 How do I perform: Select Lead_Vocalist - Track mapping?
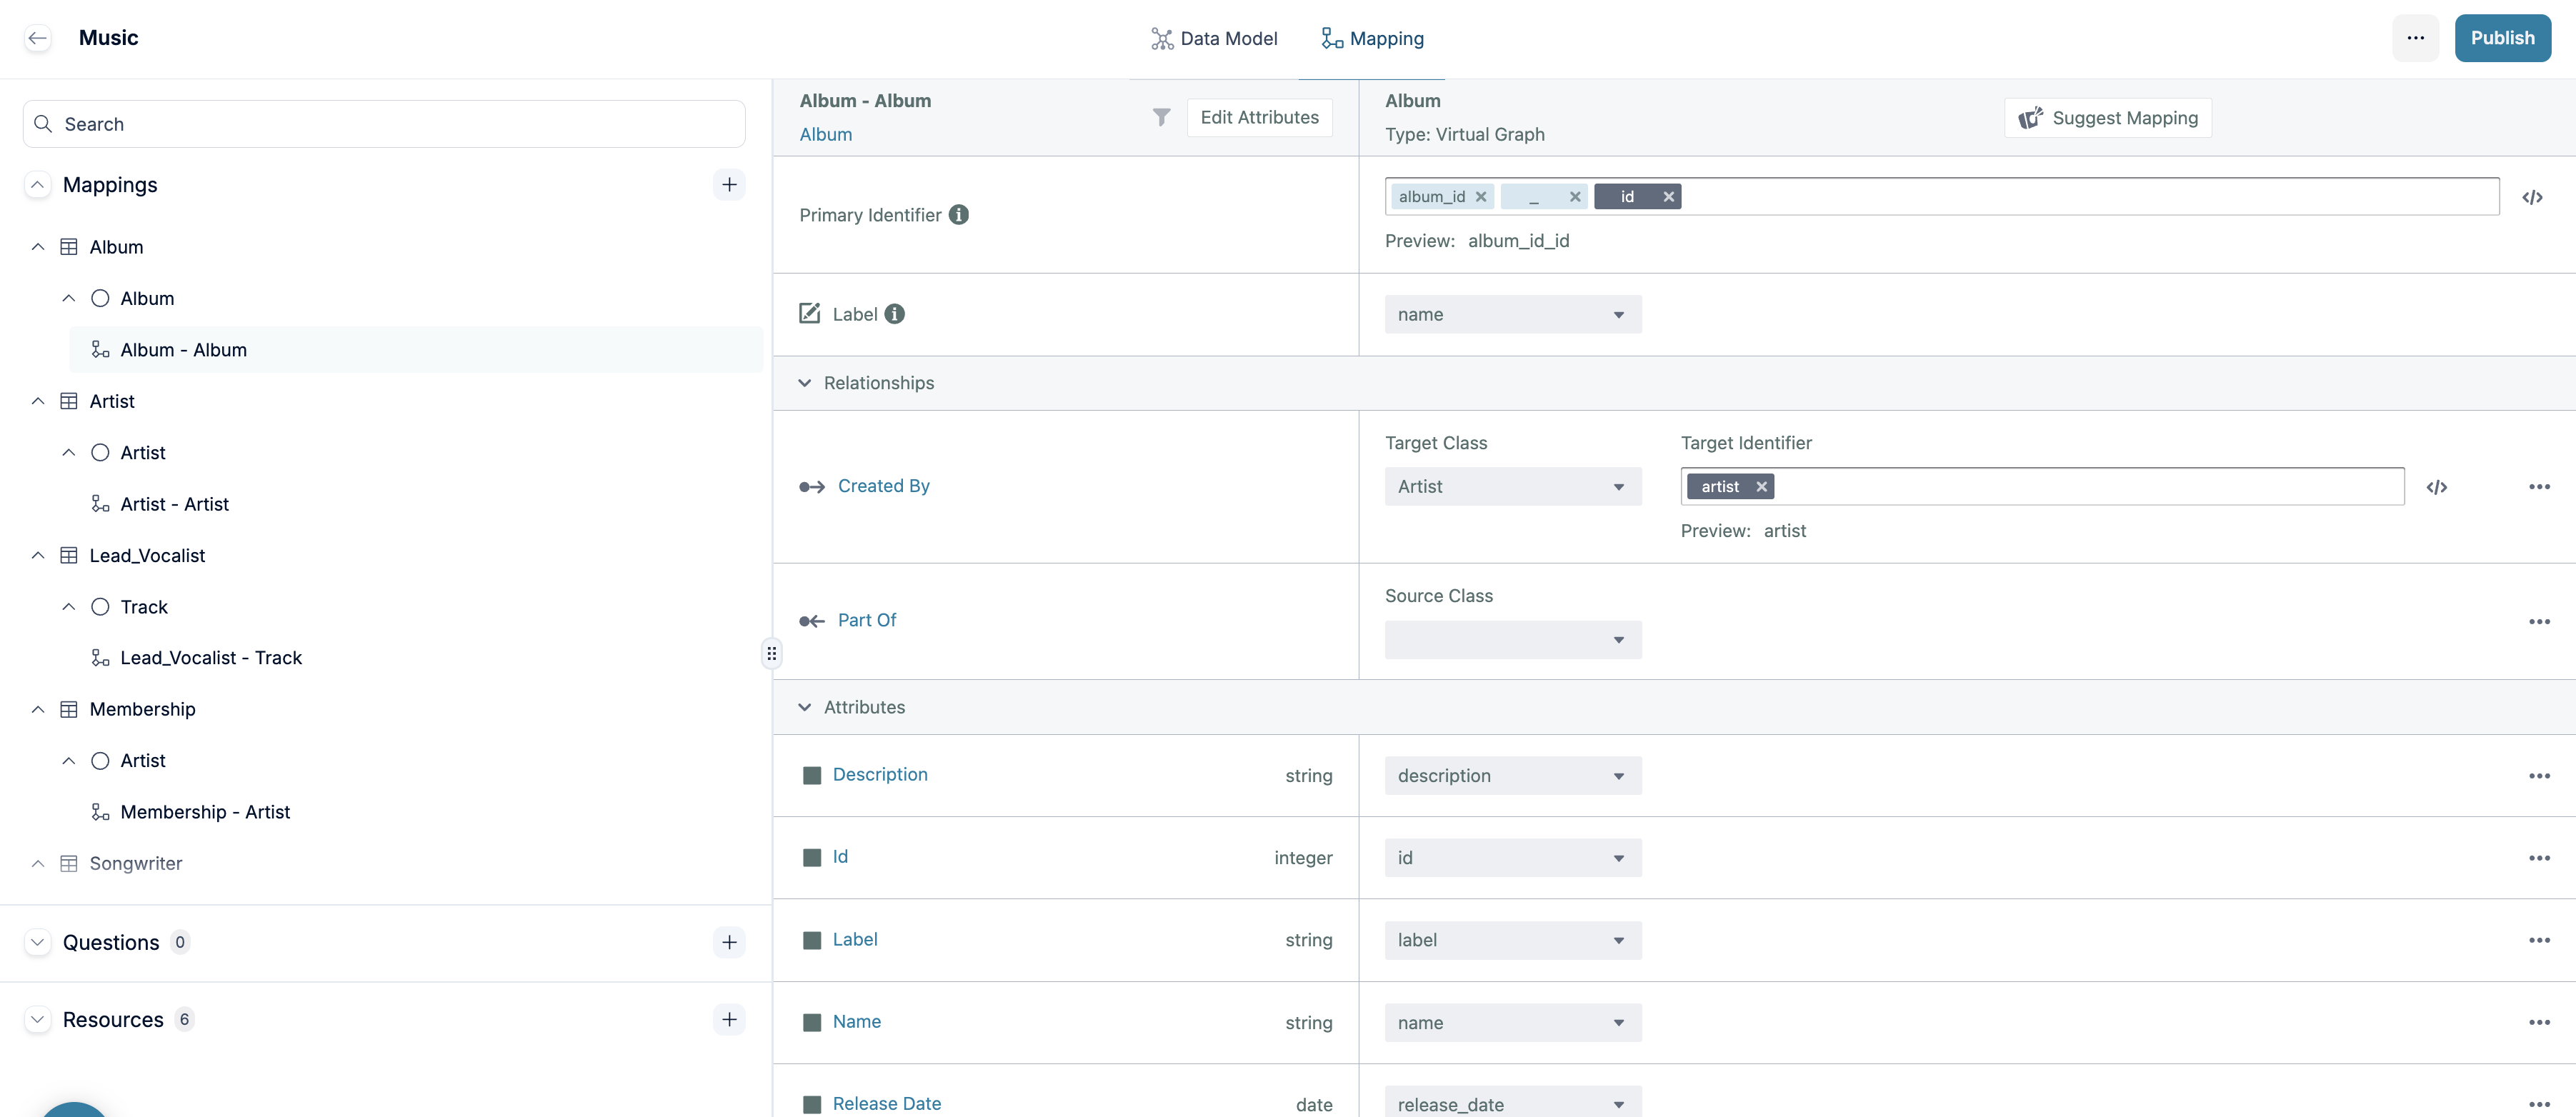(211, 658)
